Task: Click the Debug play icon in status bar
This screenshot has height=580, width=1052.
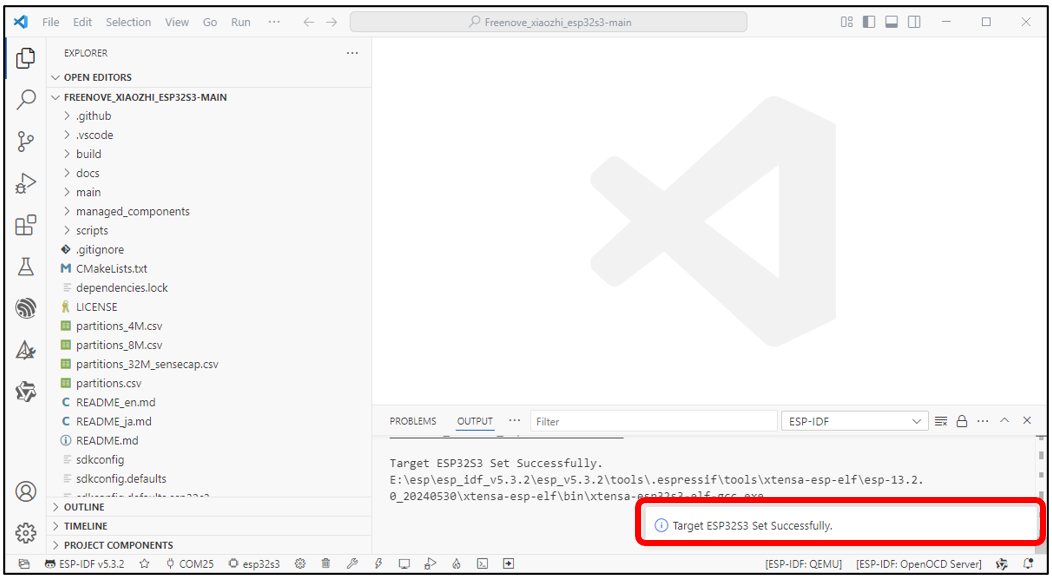Action: [430, 564]
